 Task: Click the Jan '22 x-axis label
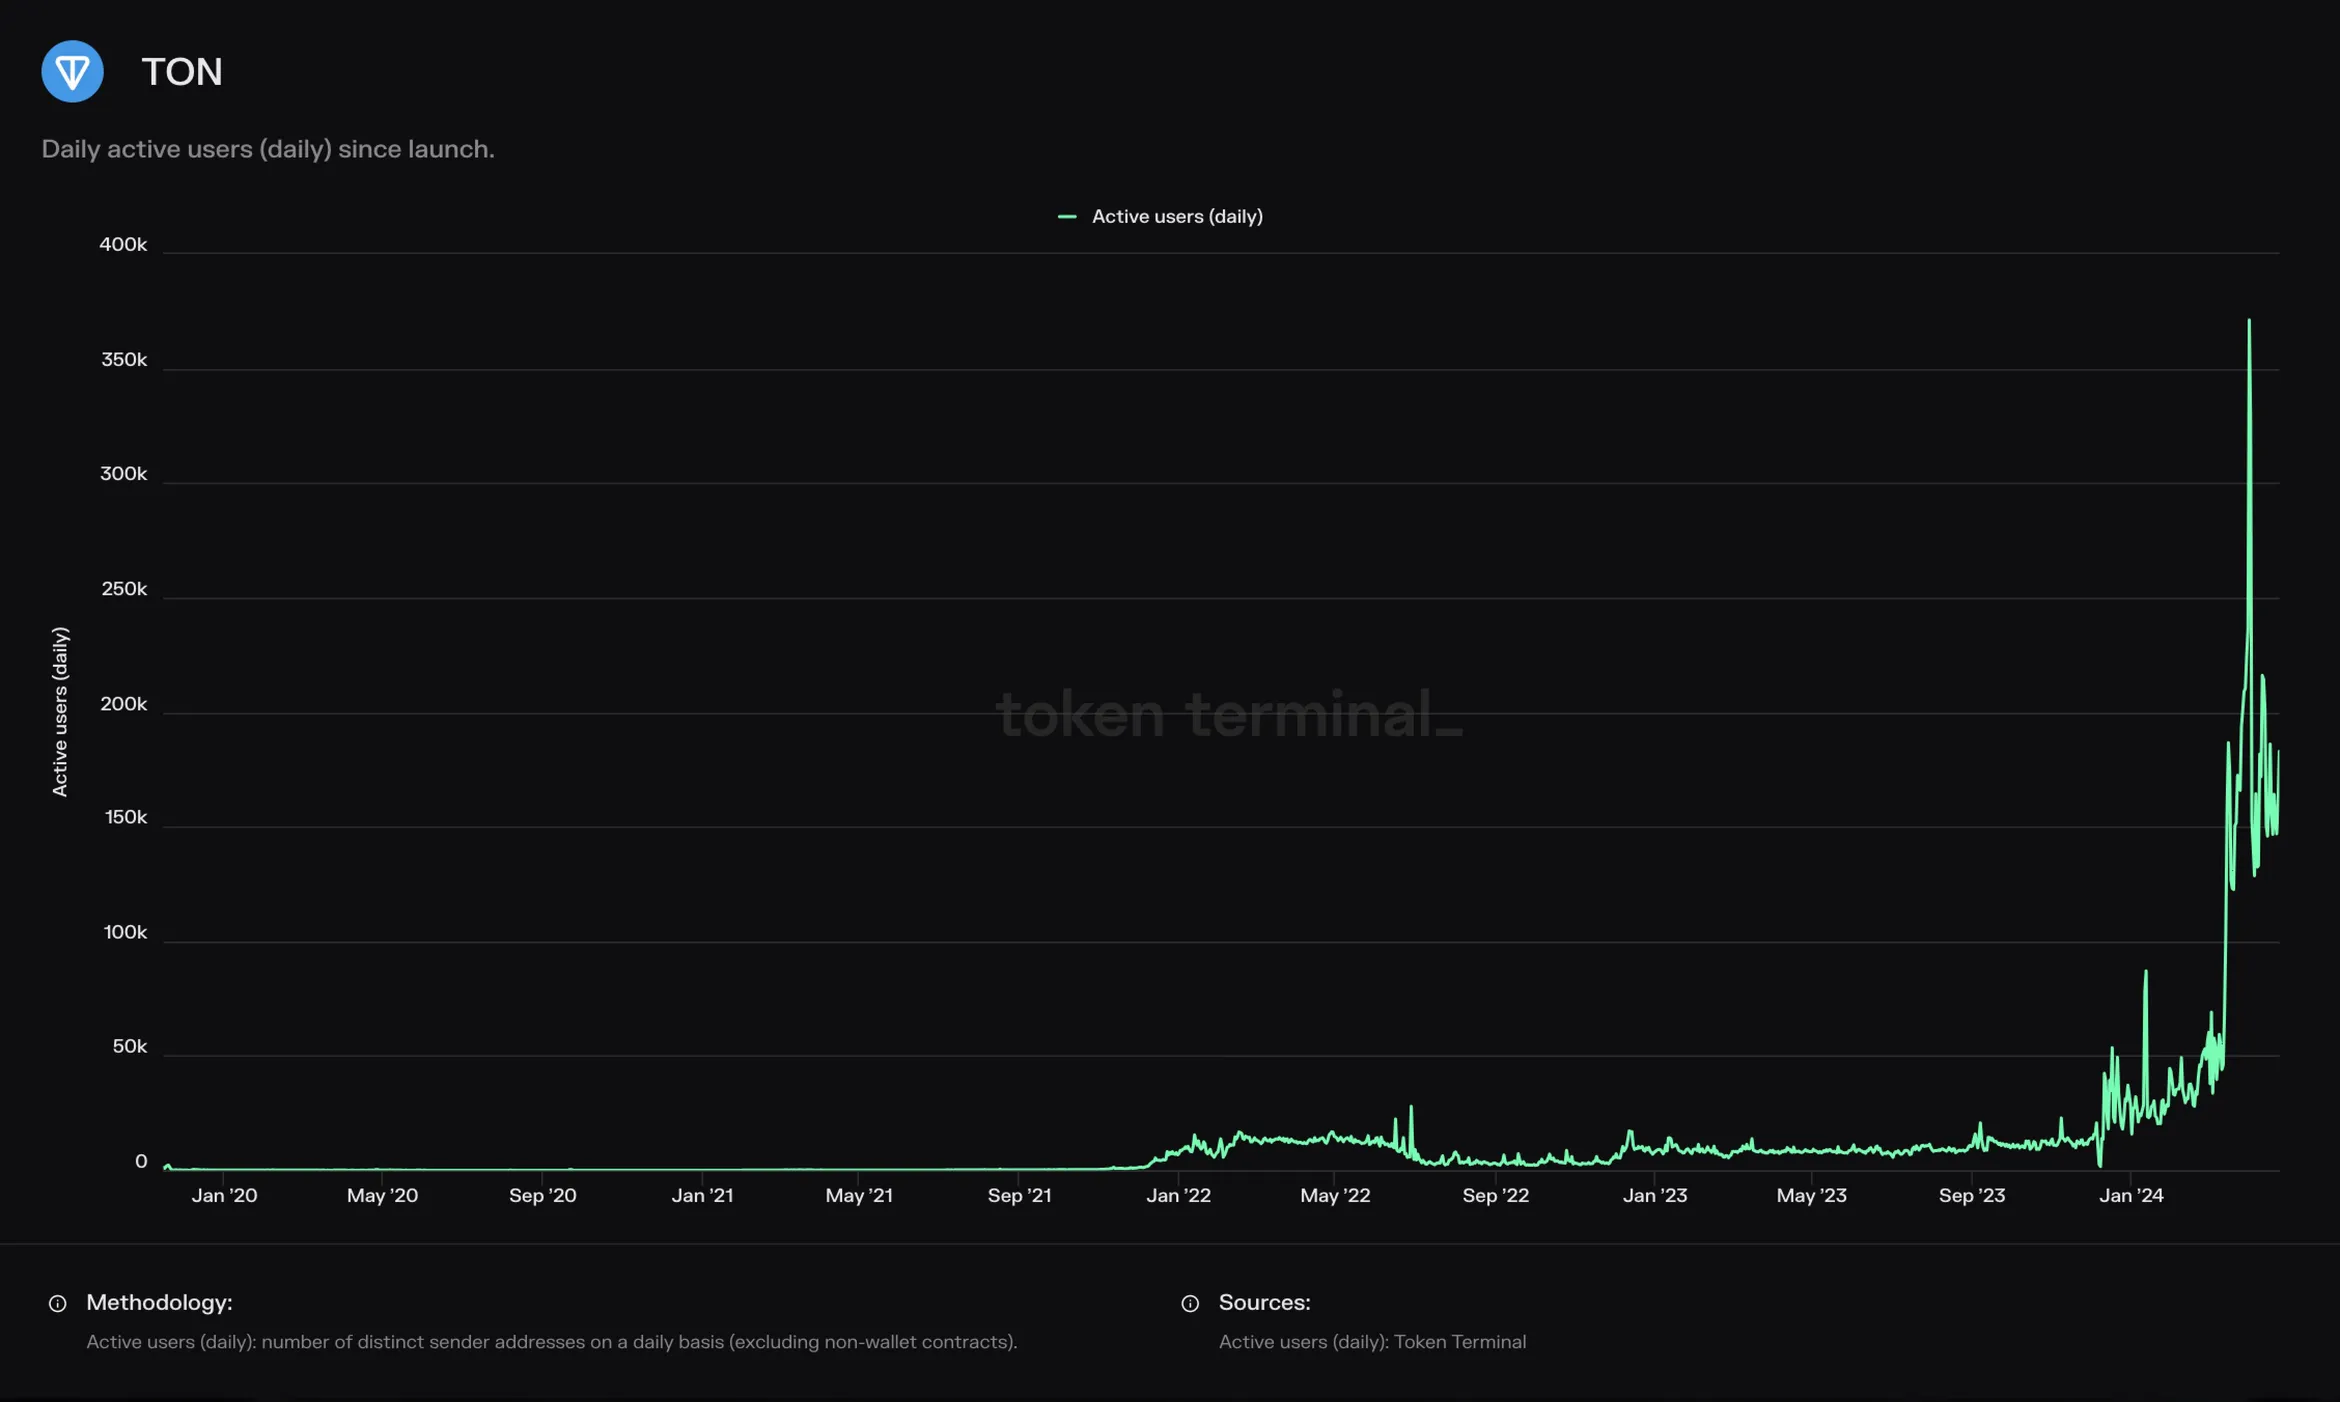pyautogui.click(x=1178, y=1195)
